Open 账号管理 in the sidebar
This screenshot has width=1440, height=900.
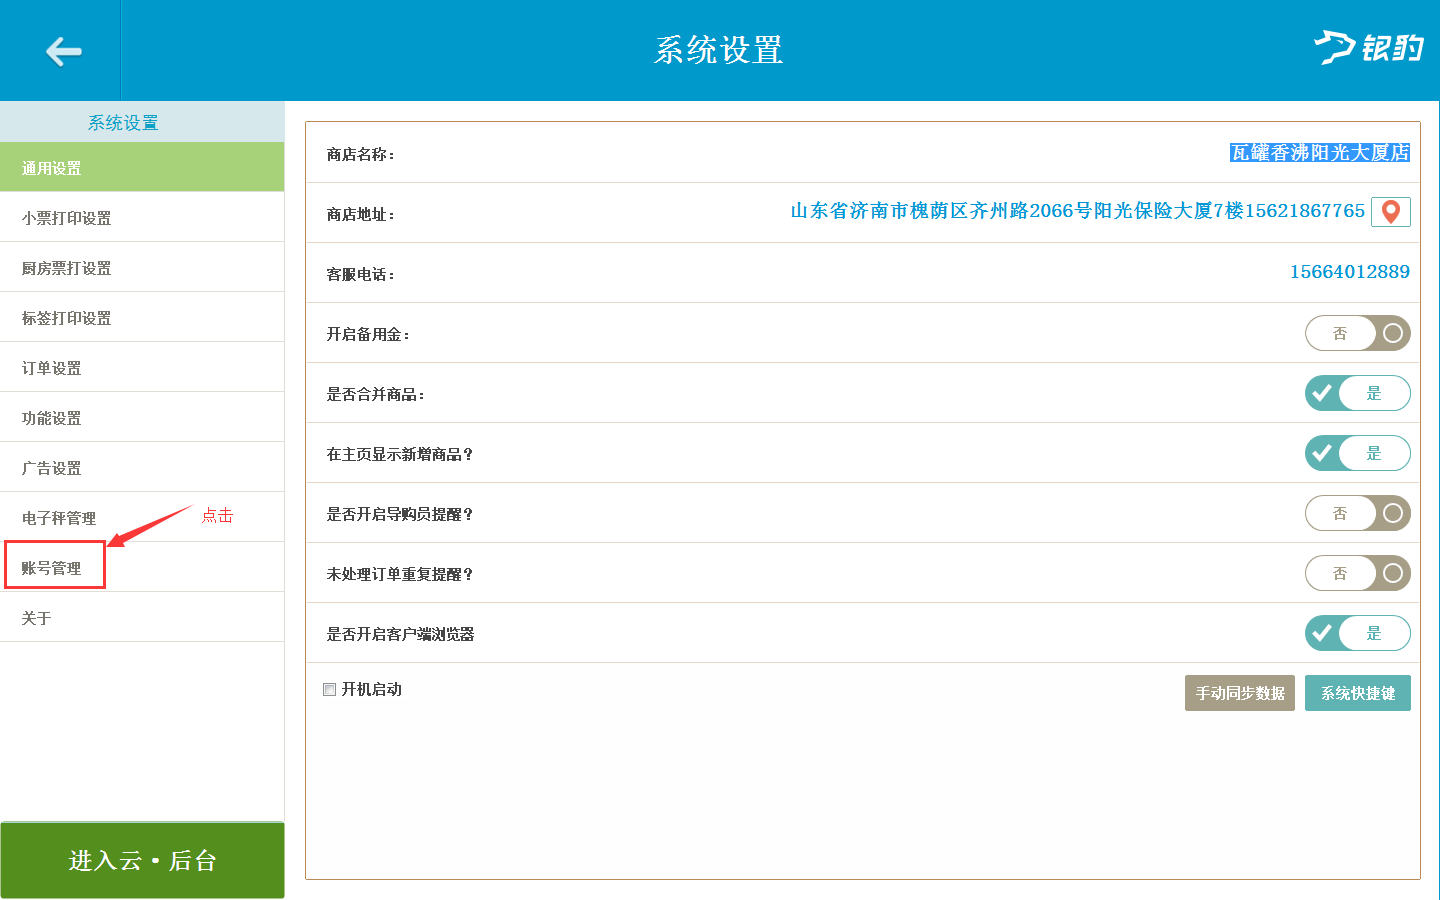[x=142, y=567]
